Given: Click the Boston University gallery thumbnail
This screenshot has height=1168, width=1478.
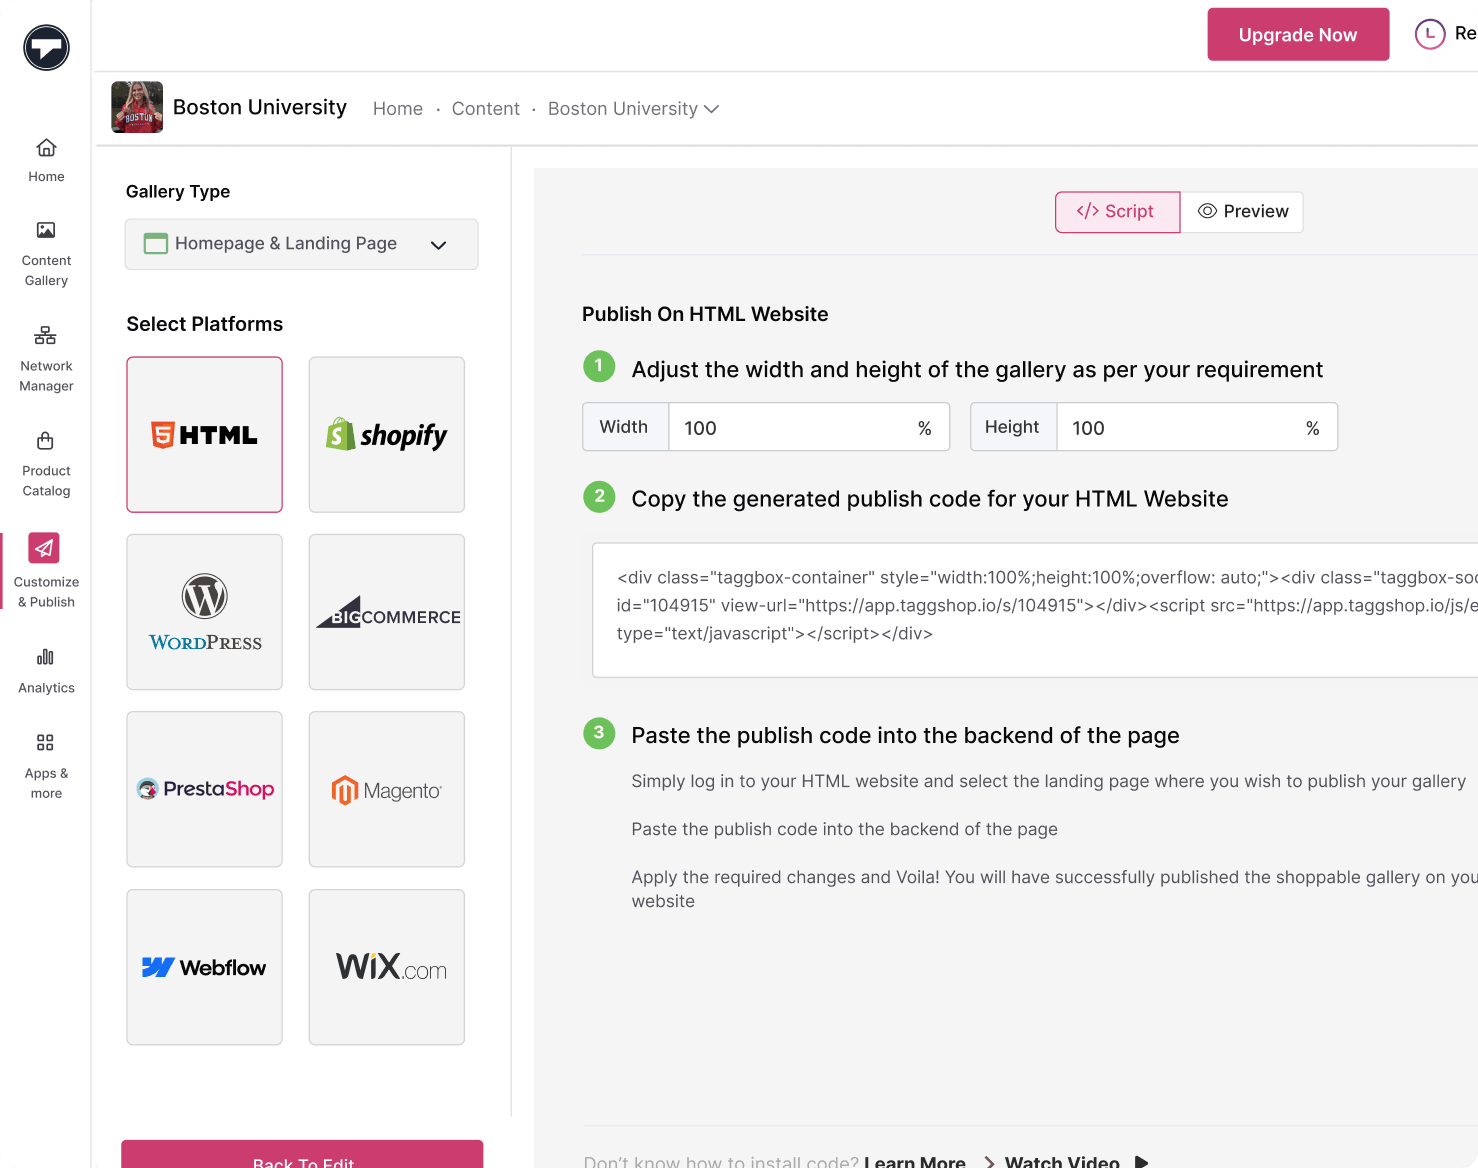Looking at the screenshot, I should [x=137, y=107].
